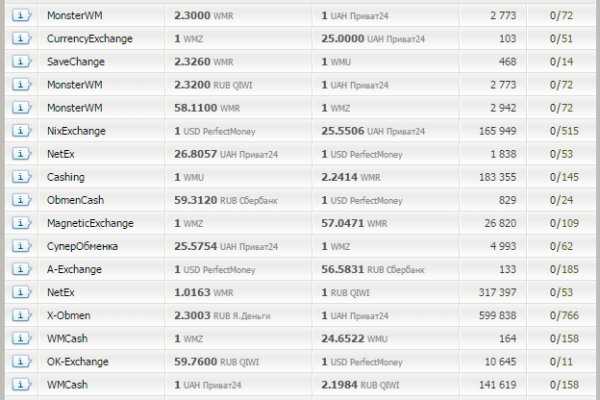Screen dimensions: 600x400
Task: Open the NixExchange exchanger link
Action: pos(76,131)
